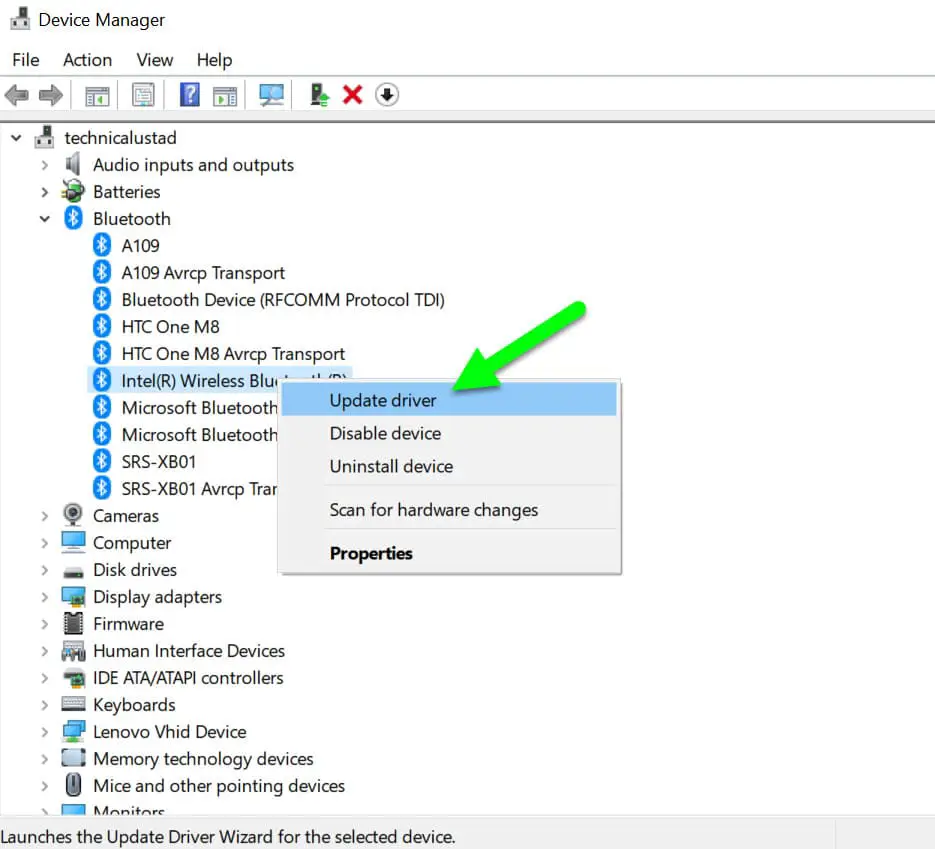Choose Uninstall device from the context menu
Viewport: 935px width, 849px height.
point(449,466)
